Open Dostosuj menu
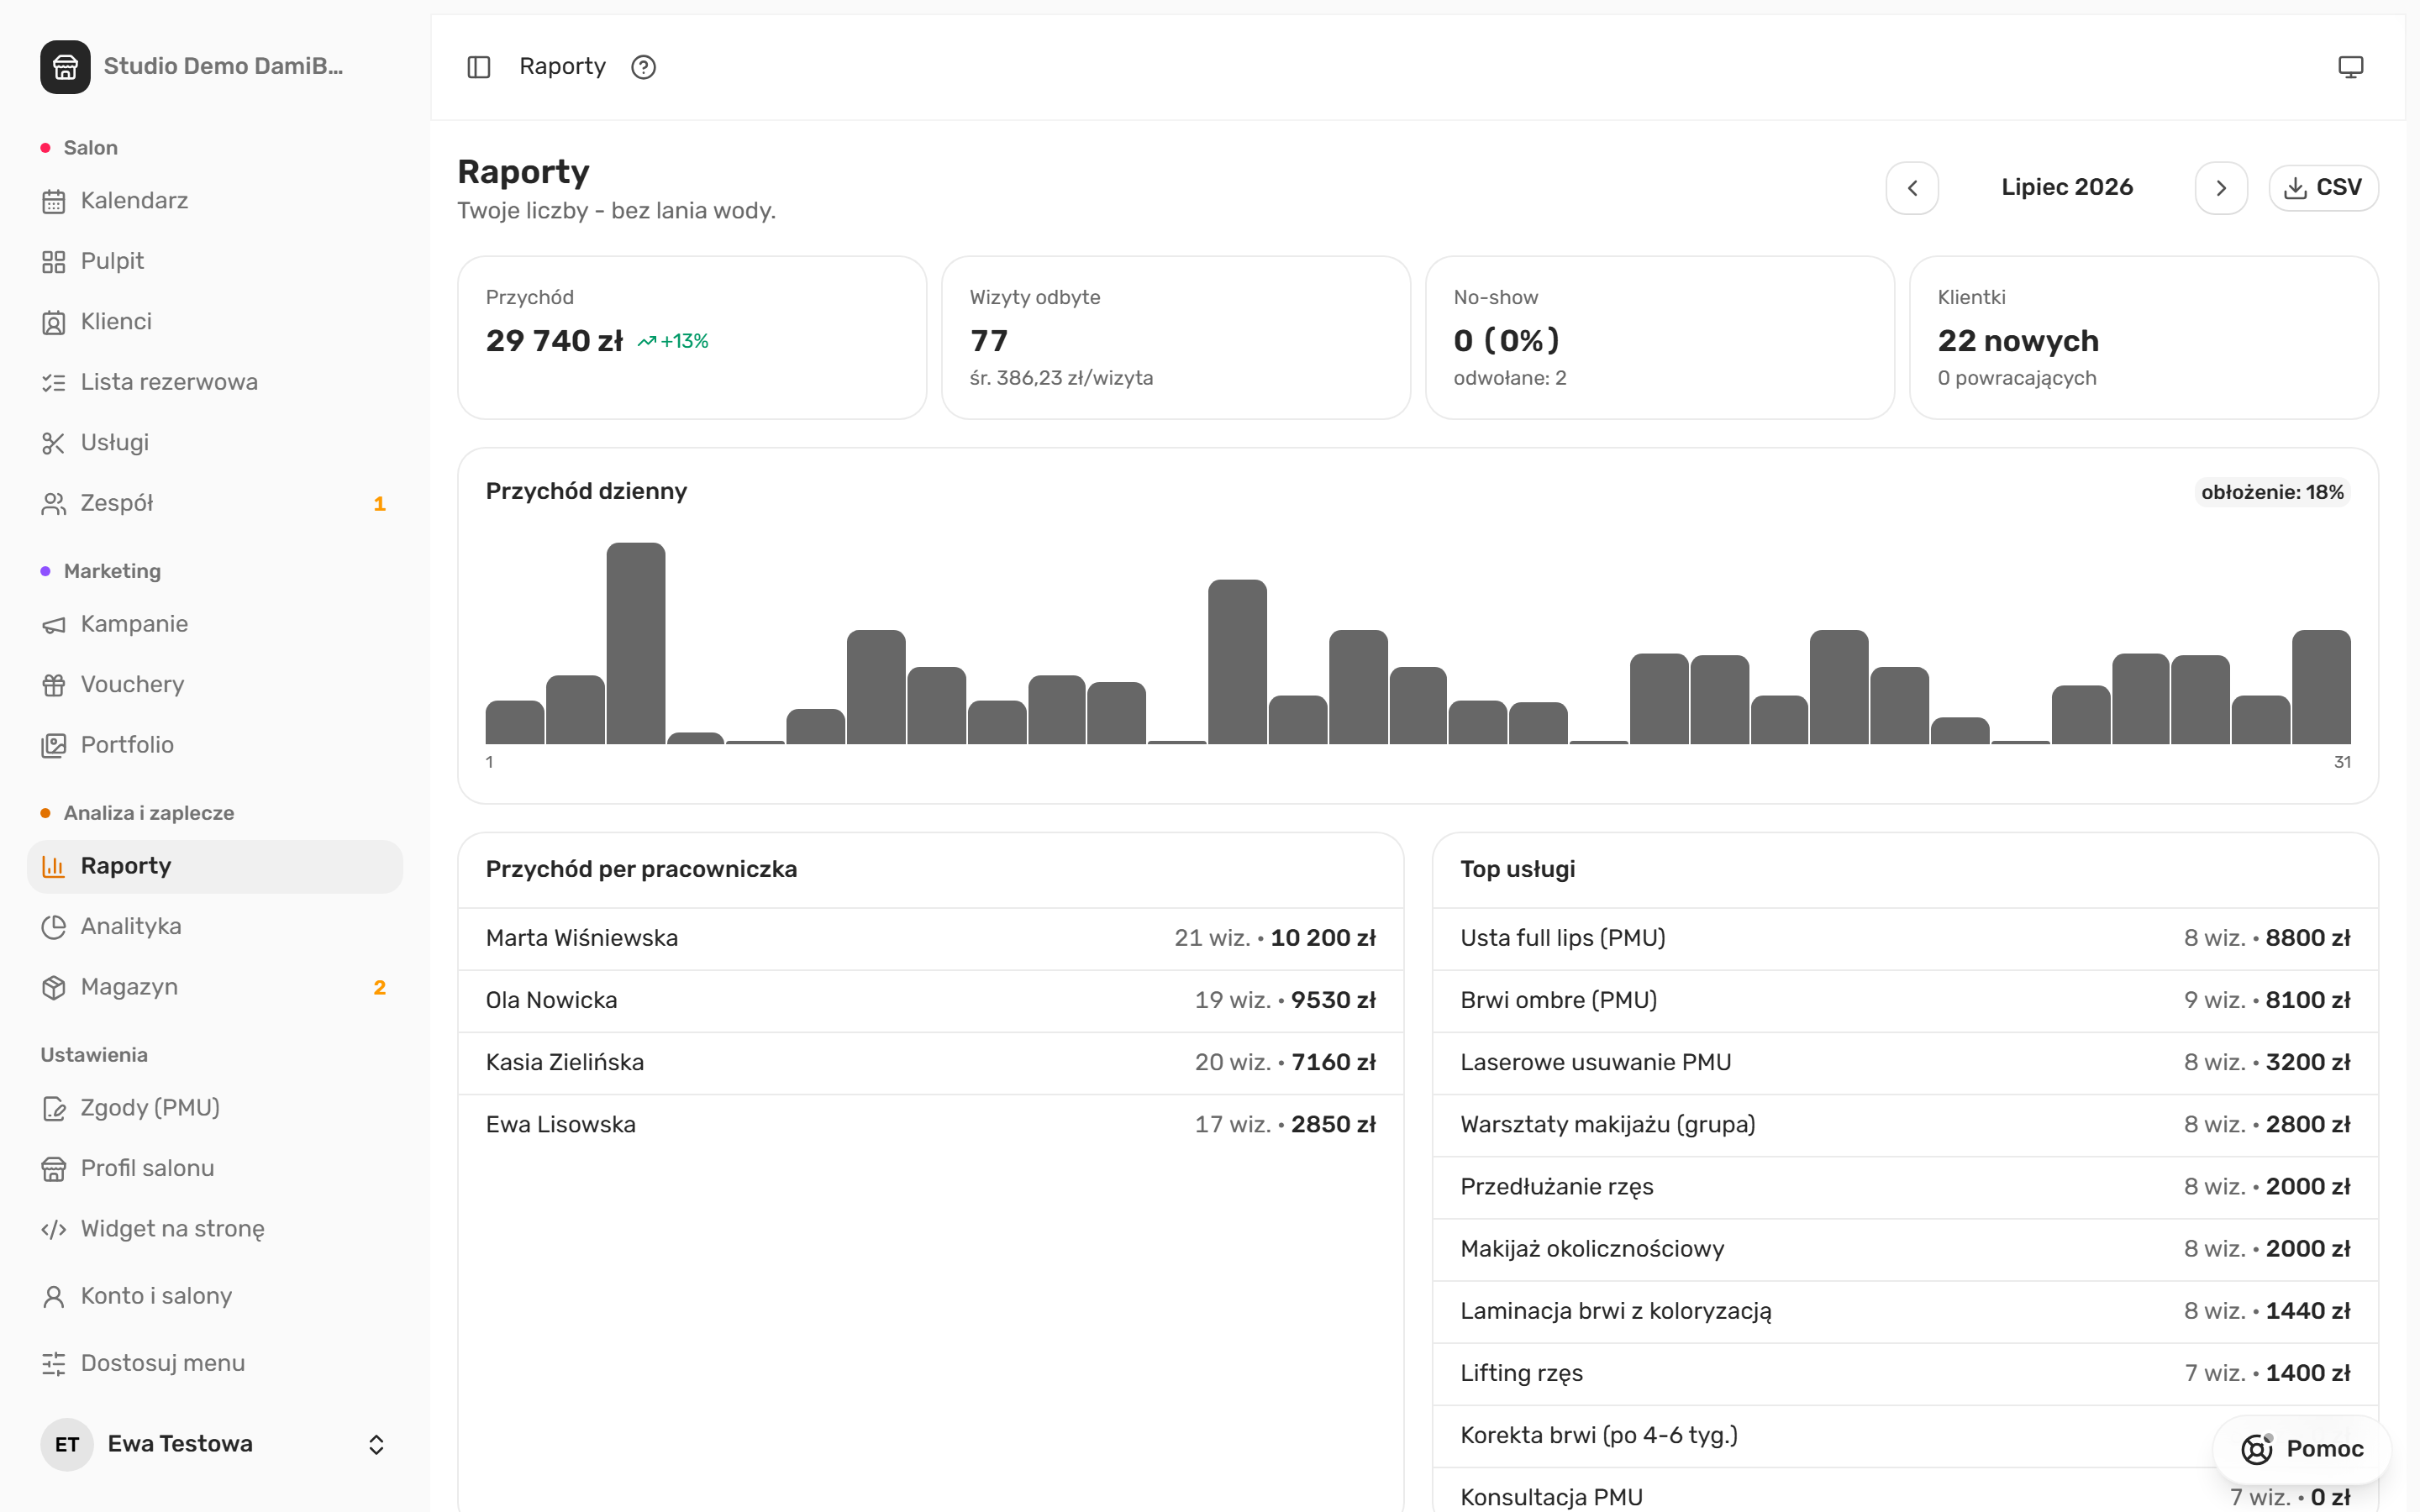Image resolution: width=2420 pixels, height=1512 pixels. (215, 1364)
